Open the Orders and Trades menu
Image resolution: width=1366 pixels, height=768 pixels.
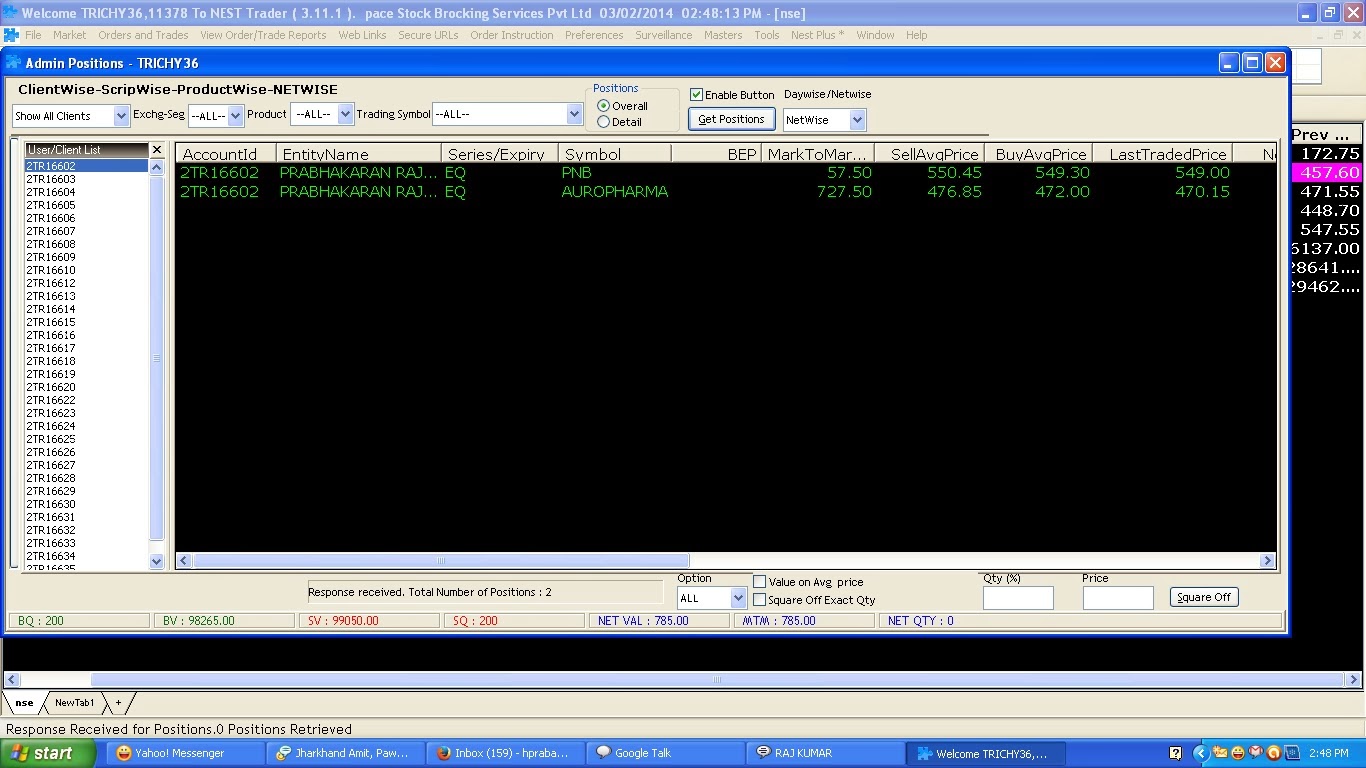pos(143,35)
